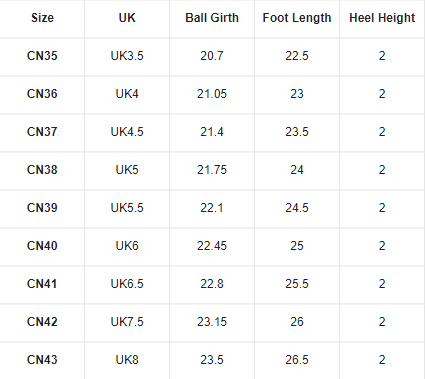Click the UK7.5 cell

pos(127,322)
